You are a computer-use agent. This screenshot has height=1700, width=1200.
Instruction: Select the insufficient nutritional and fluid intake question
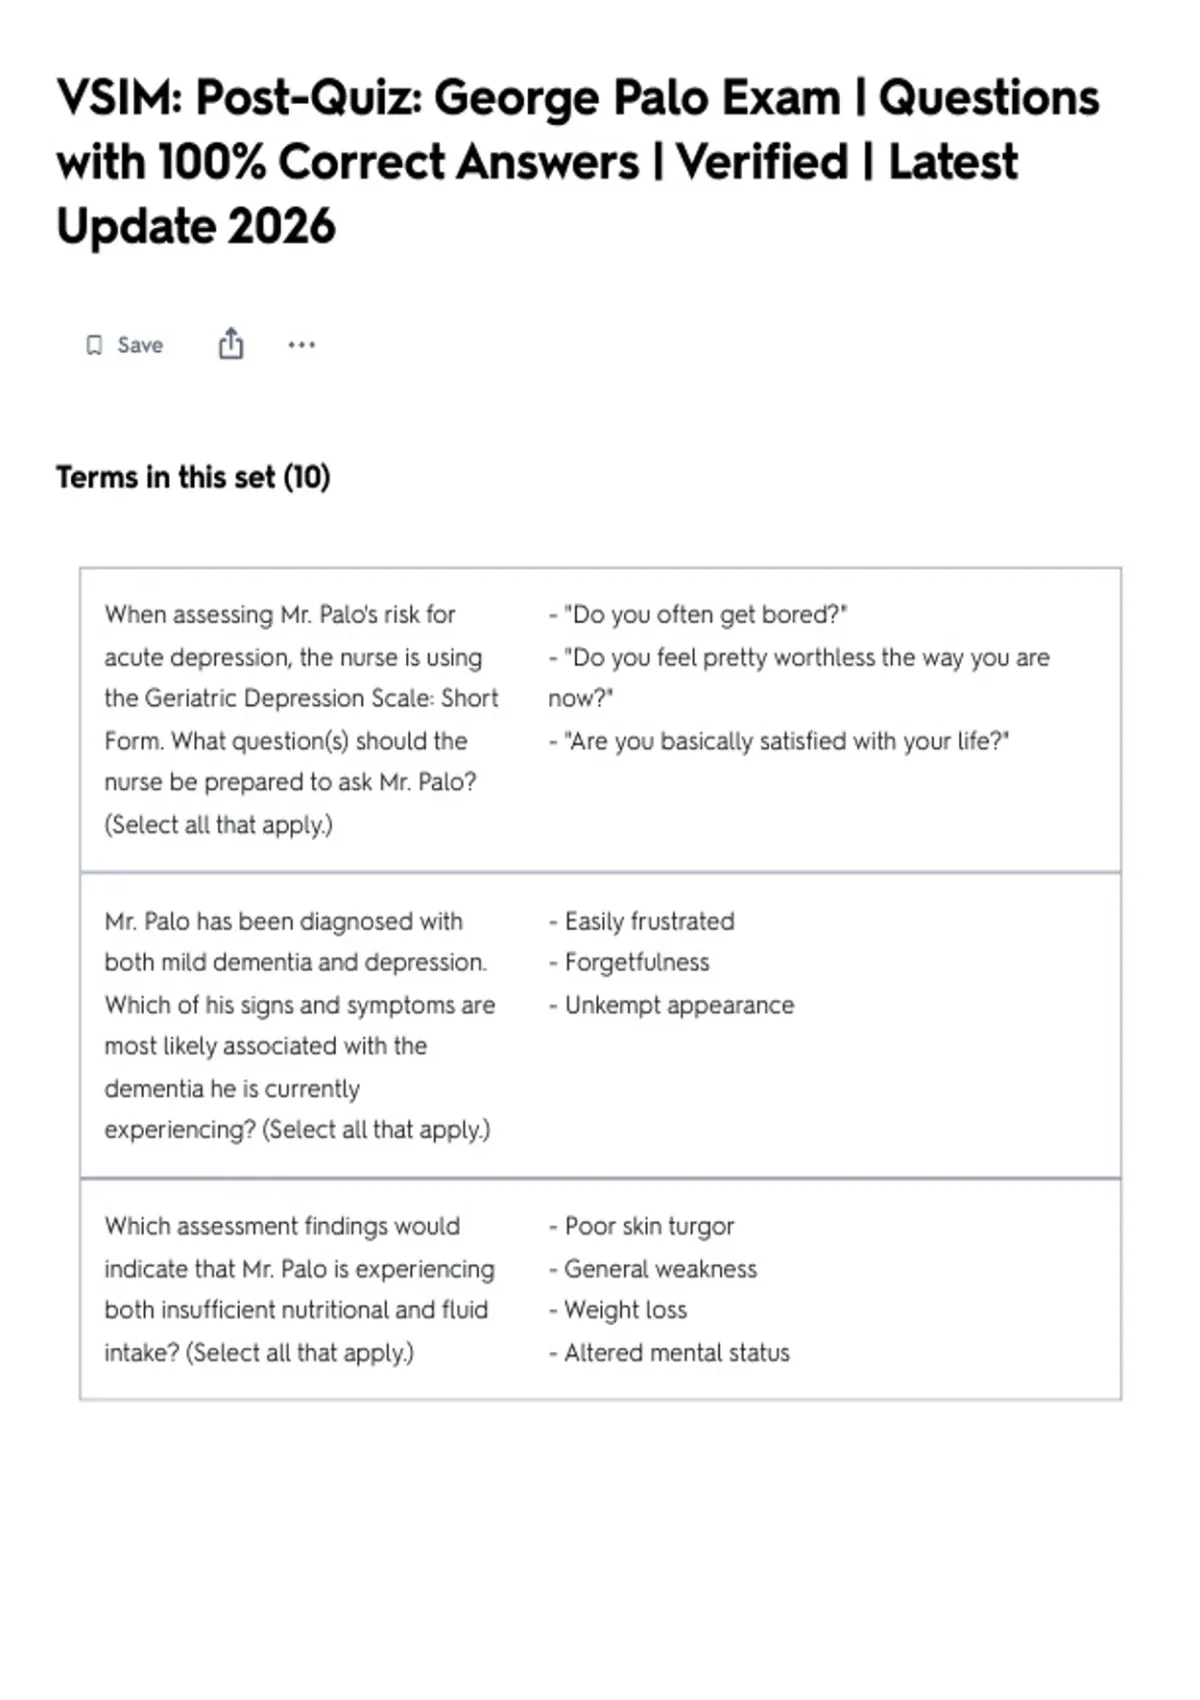[300, 1289]
